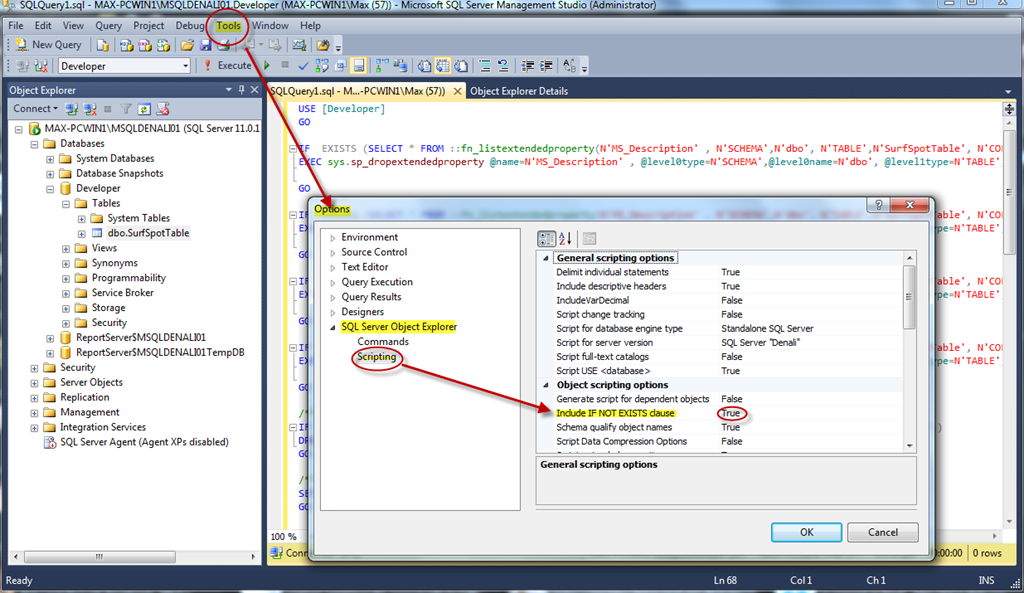The width and height of the screenshot is (1024, 593).
Task: Click the Increase Indent icon
Action: (546, 65)
